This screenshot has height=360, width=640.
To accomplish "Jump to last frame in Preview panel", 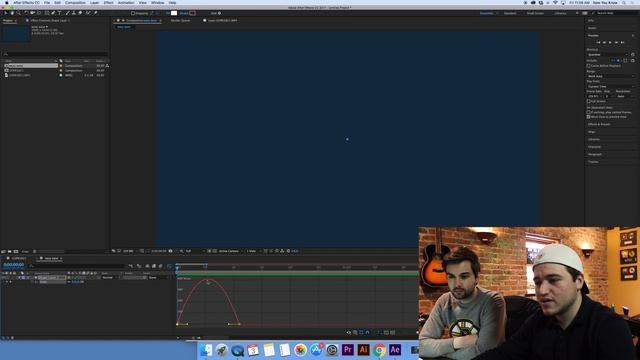I will pyautogui.click(x=622, y=42).
